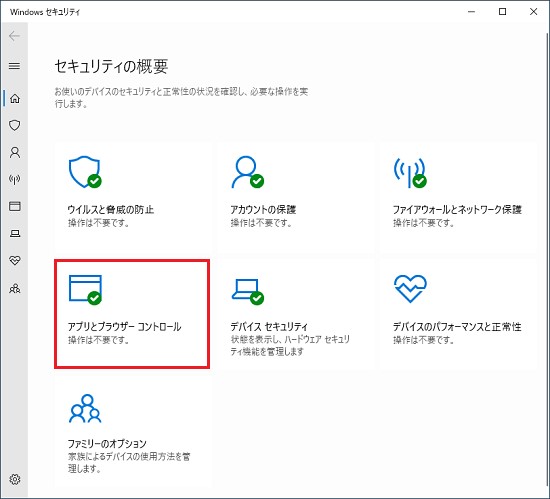The image size is (550, 499).
Task: Open the アカウントの保護 tile
Action: coord(295,196)
